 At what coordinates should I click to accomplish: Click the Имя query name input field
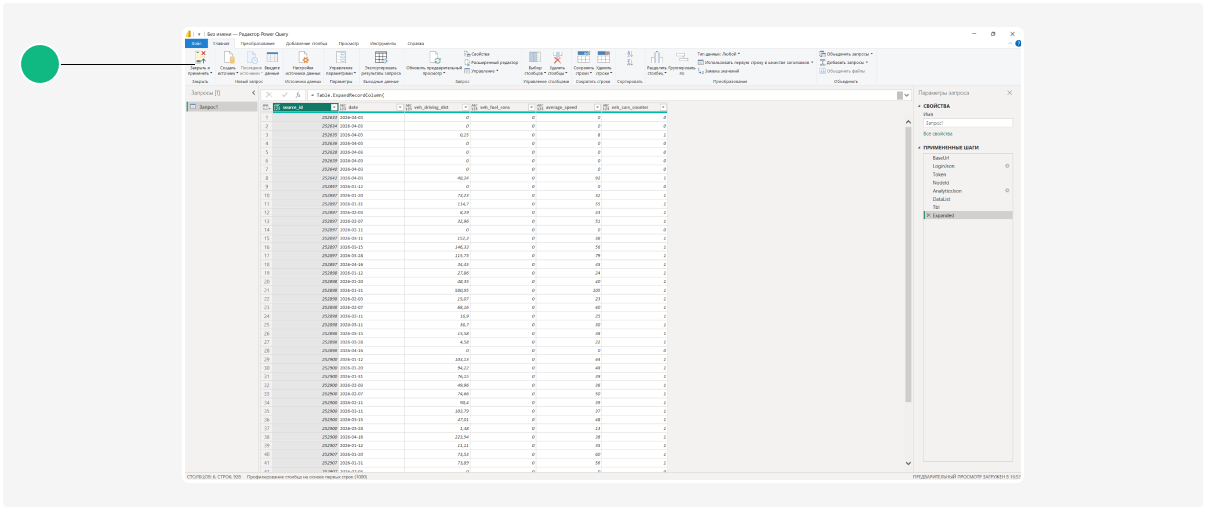[x=968, y=123]
